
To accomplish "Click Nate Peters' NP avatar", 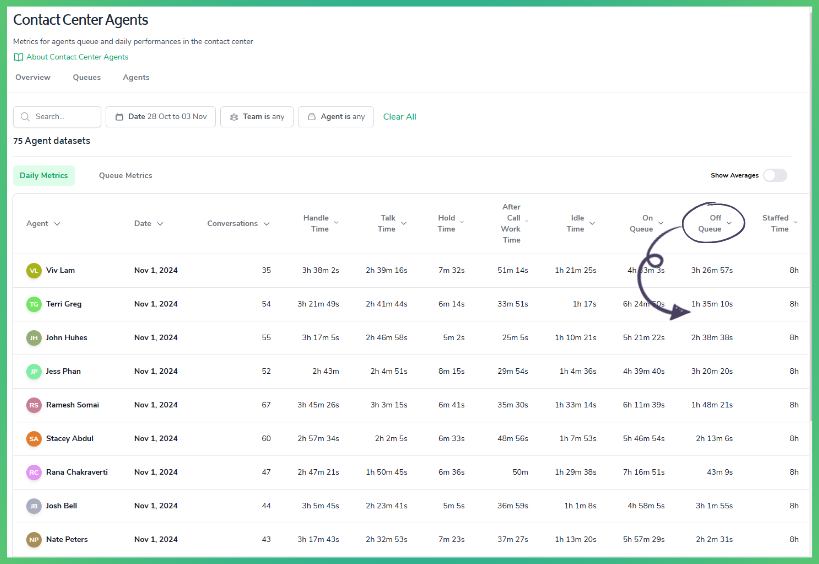I will click(x=34, y=539).
